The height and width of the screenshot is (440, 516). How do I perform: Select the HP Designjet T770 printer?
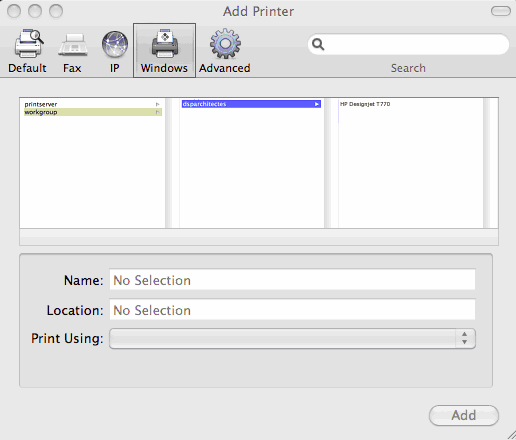click(x=365, y=104)
